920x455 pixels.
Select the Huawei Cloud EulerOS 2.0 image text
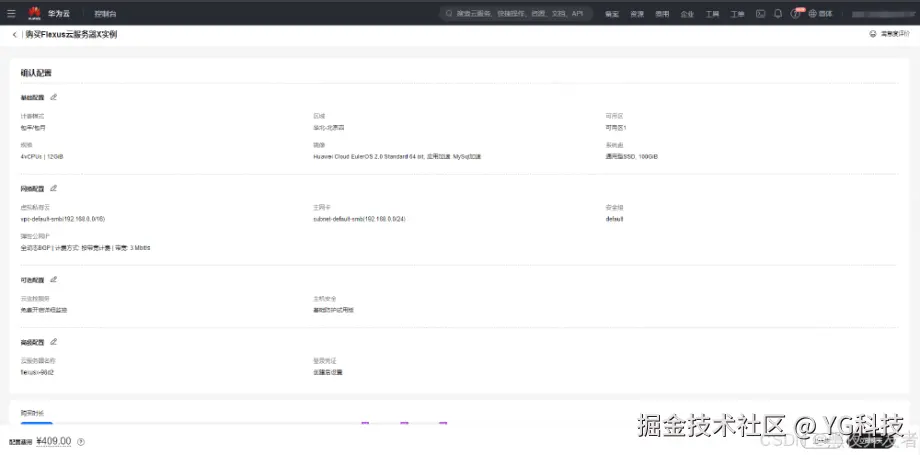click(398, 157)
